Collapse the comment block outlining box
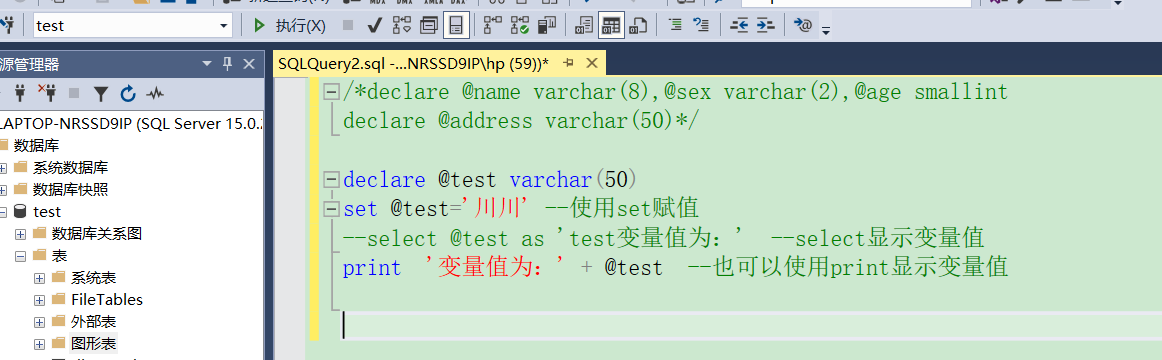Viewport: 1162px width, 360px height. [x=332, y=93]
